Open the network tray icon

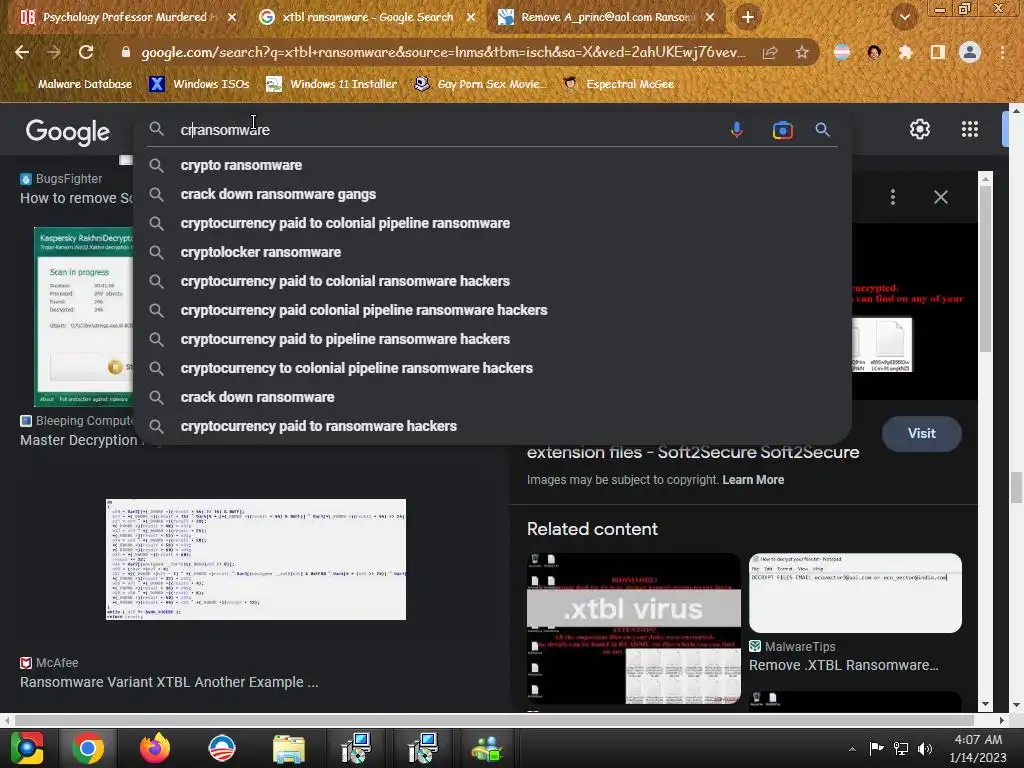pyautogui.click(x=901, y=749)
